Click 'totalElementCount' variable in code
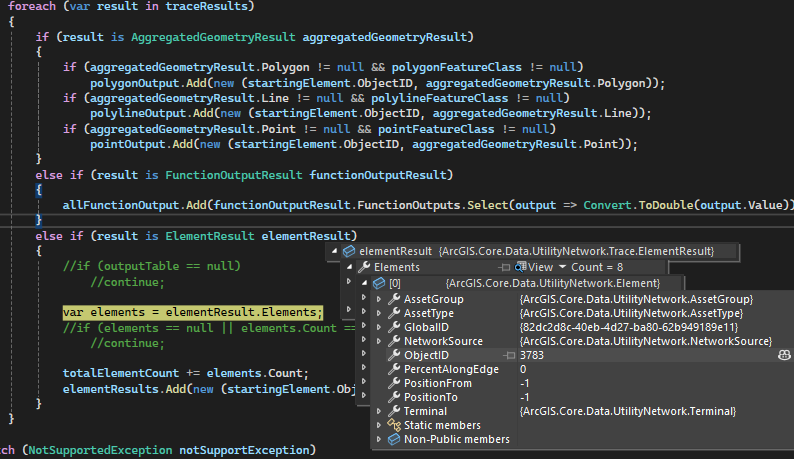The width and height of the screenshot is (794, 459). (121, 373)
